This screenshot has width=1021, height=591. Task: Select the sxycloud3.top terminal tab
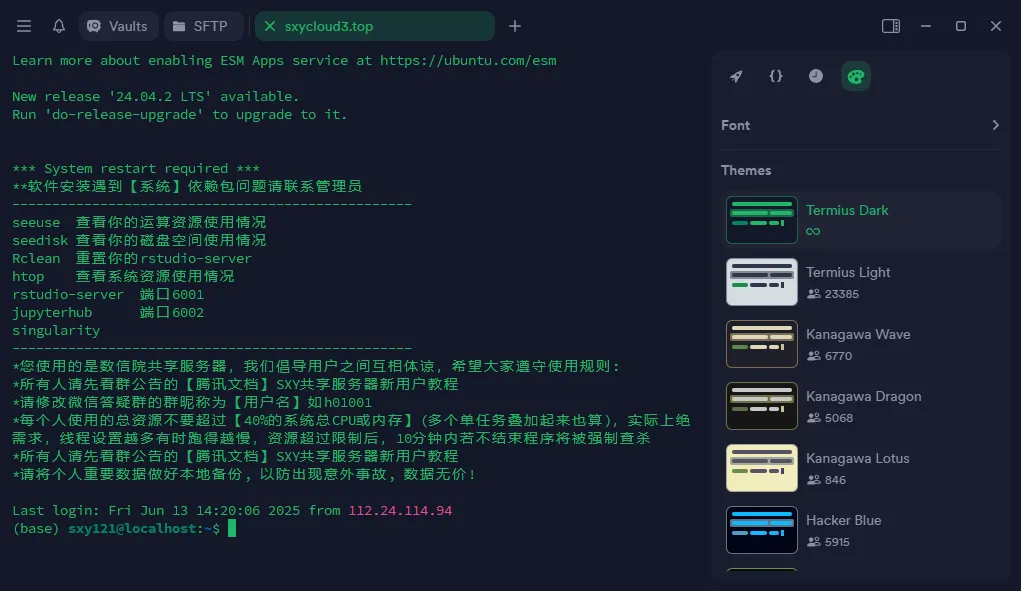(374, 26)
